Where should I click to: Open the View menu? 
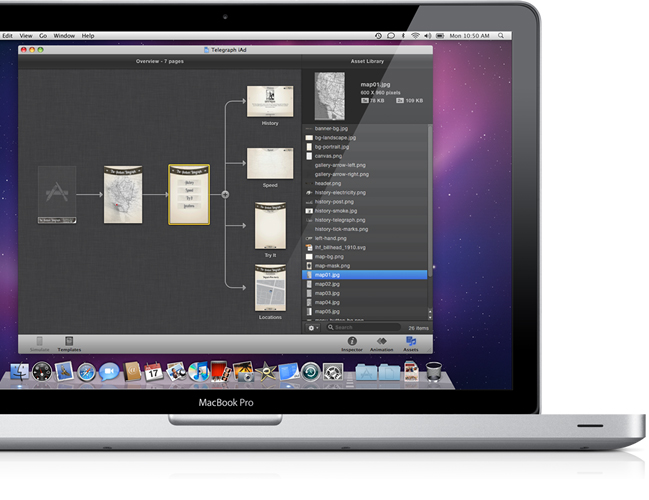point(26,36)
